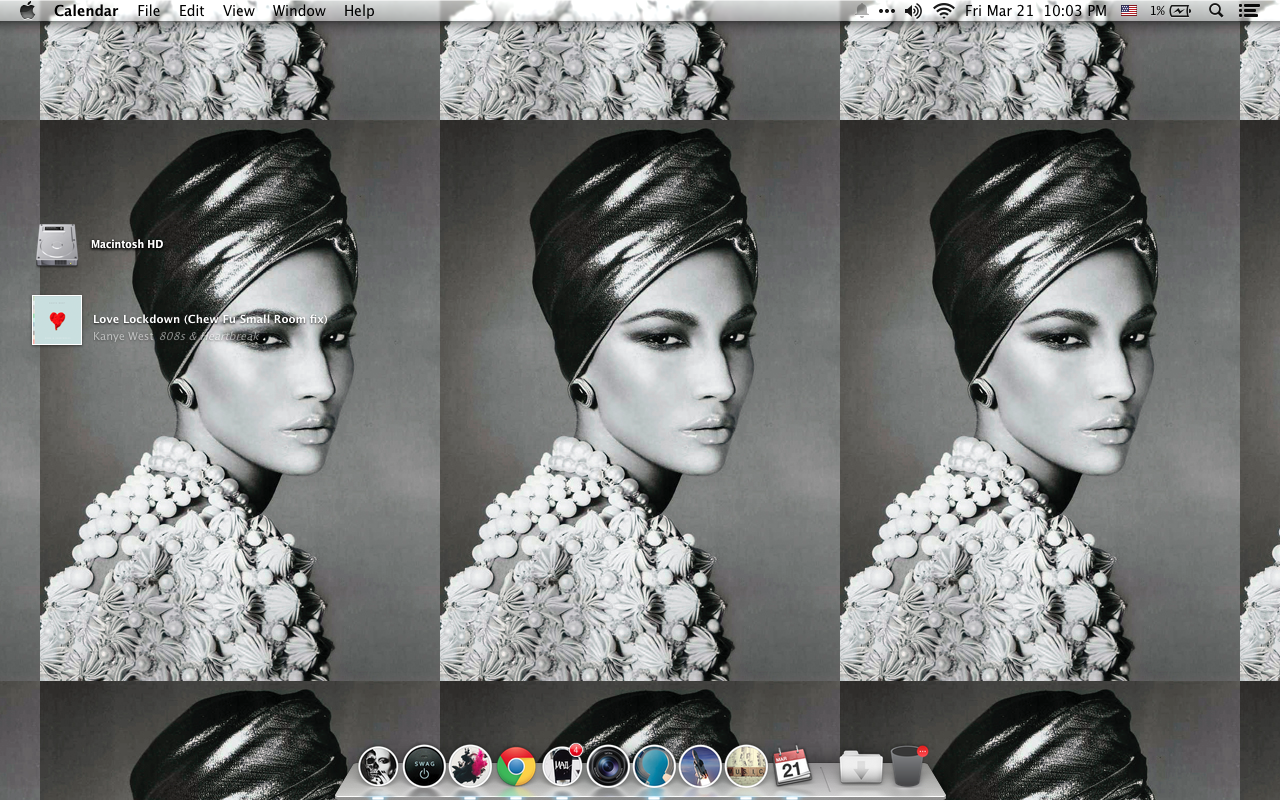The width and height of the screenshot is (1280, 800).
Task: Open the dock icon with red badge
Action: 562,767
